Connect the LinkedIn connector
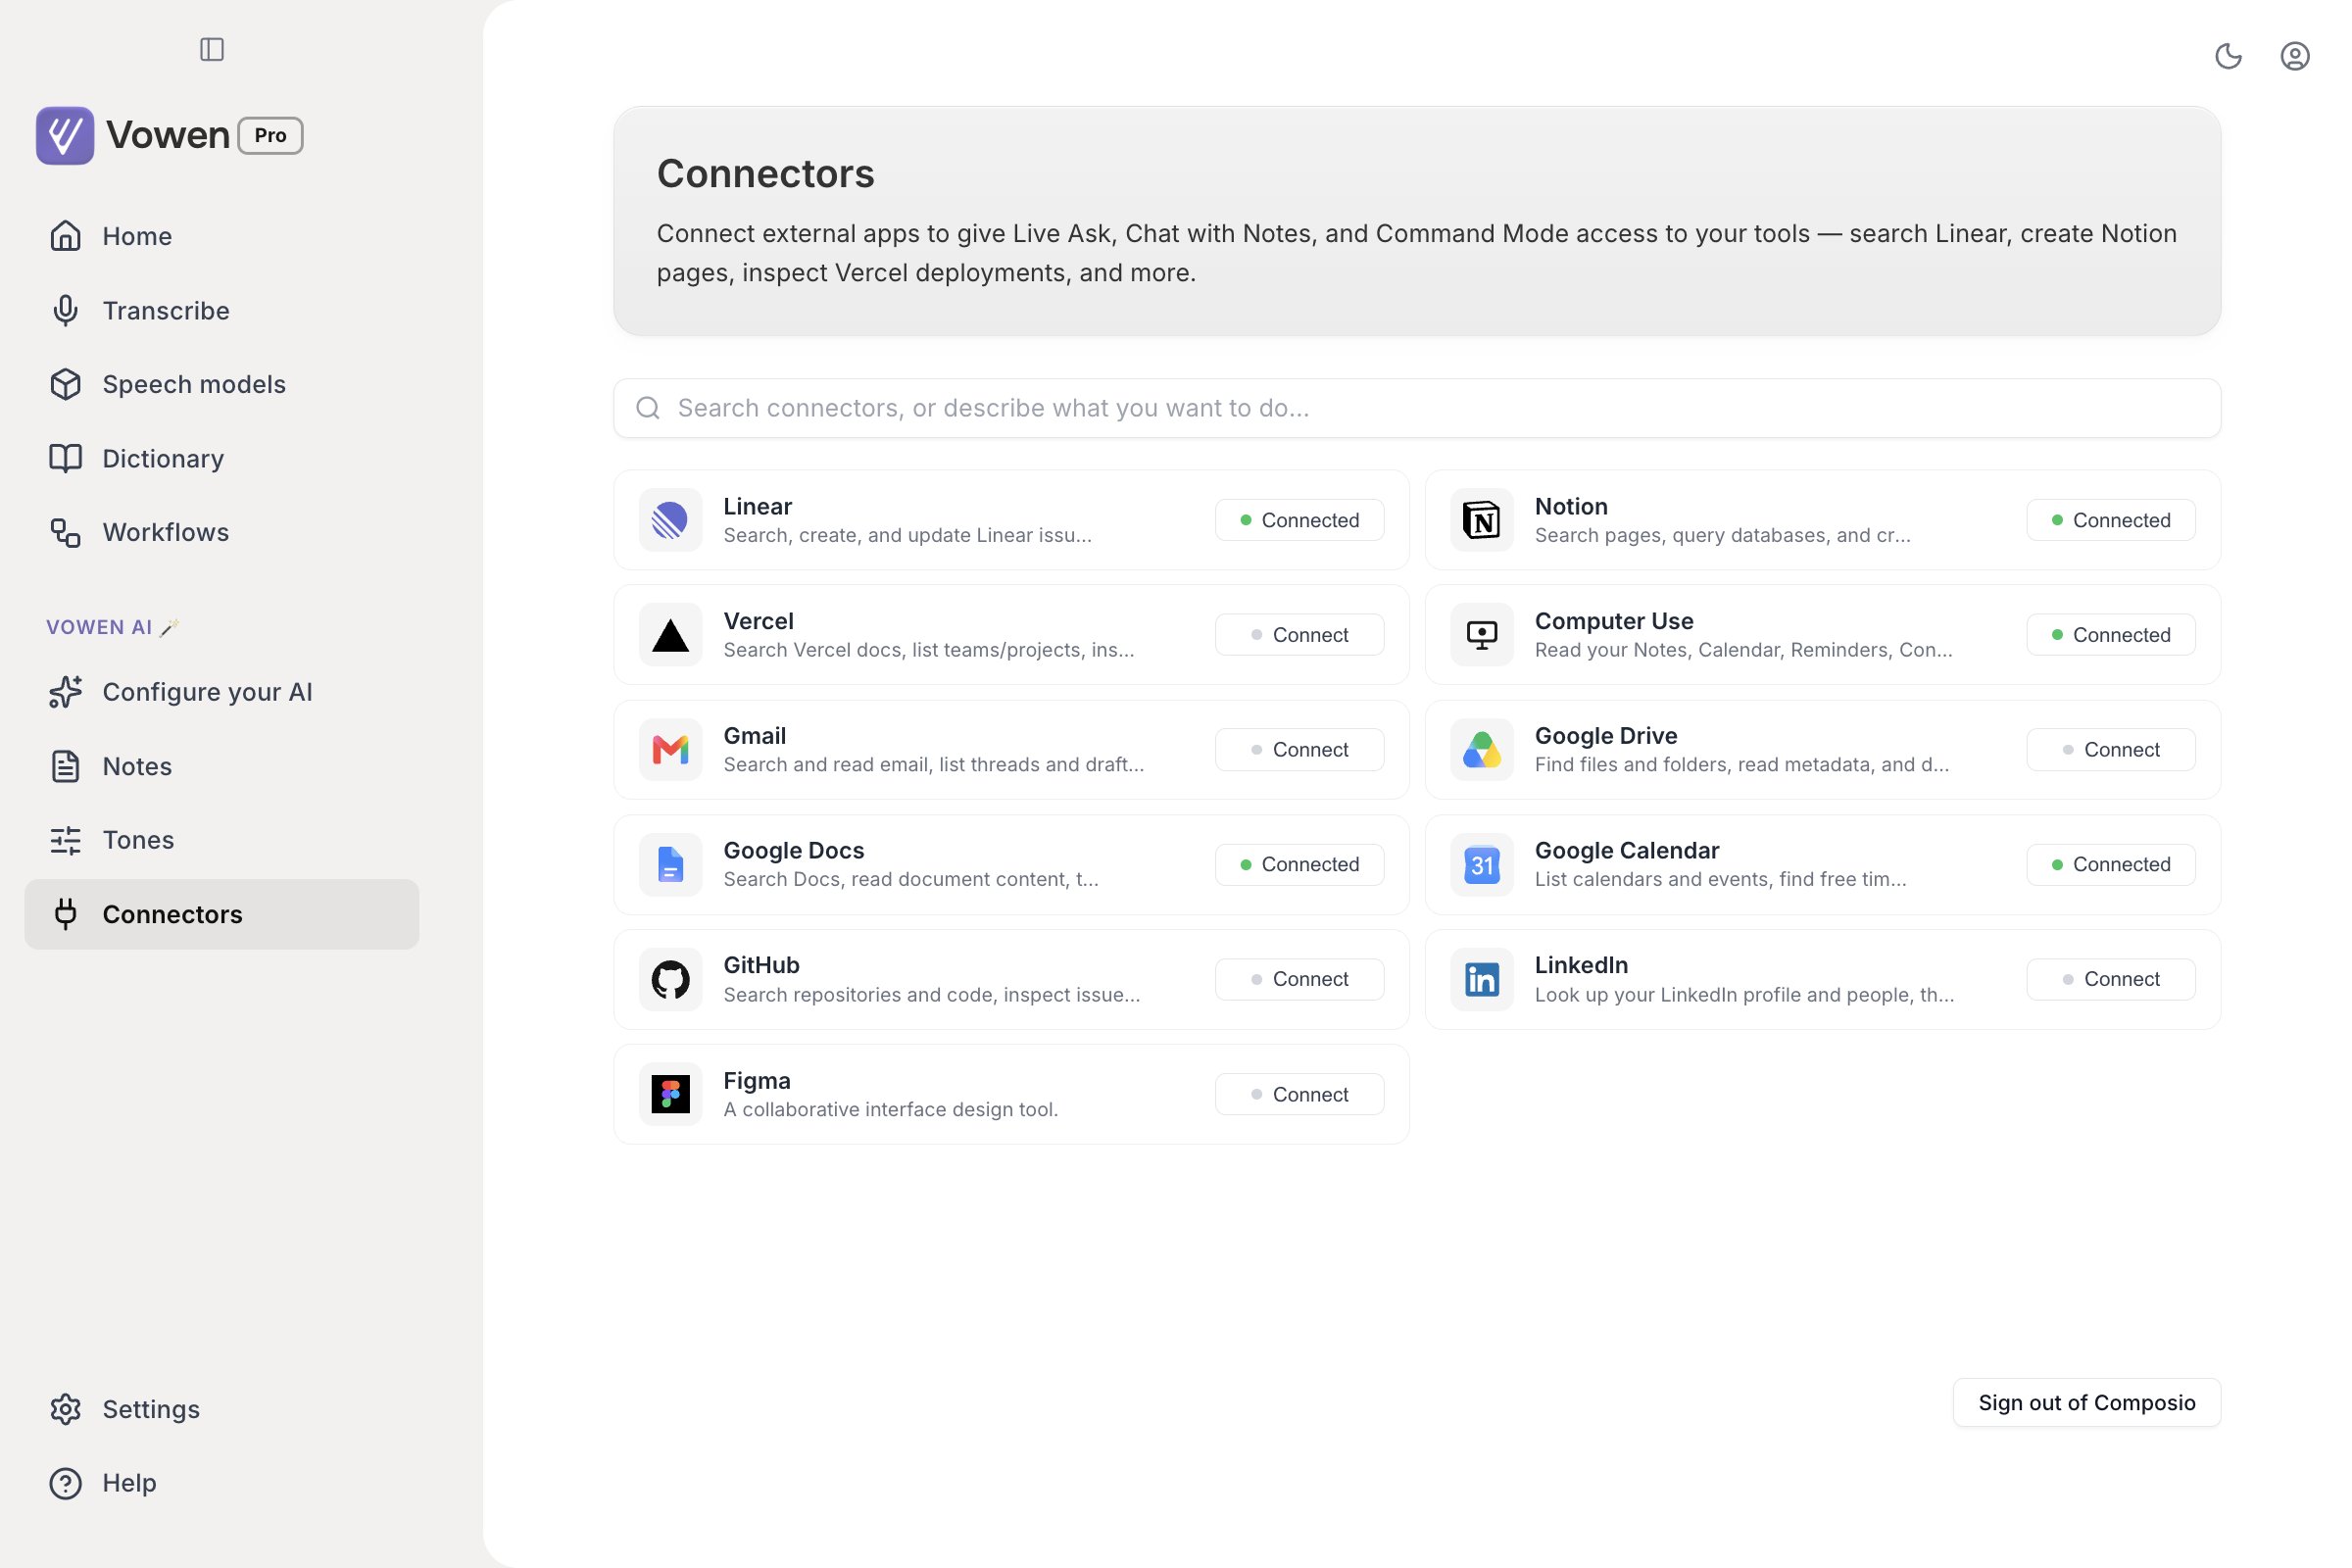The width and height of the screenshot is (2352, 1568). [2110, 980]
